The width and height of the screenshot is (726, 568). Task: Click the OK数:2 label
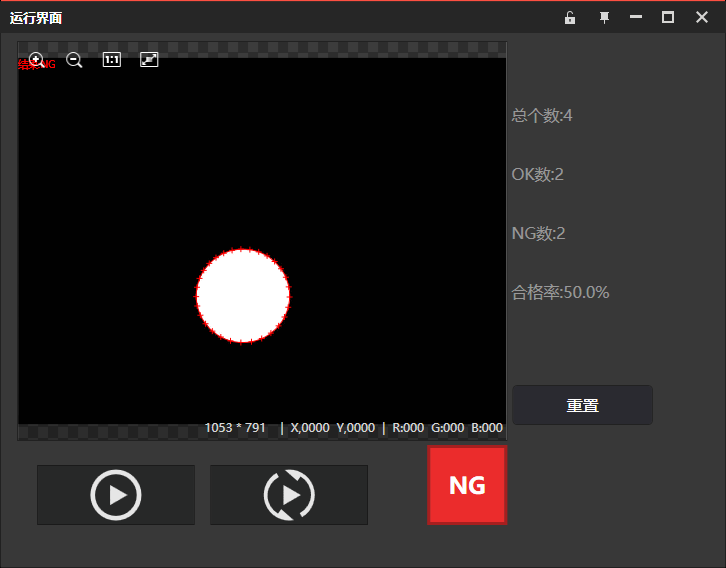538,175
